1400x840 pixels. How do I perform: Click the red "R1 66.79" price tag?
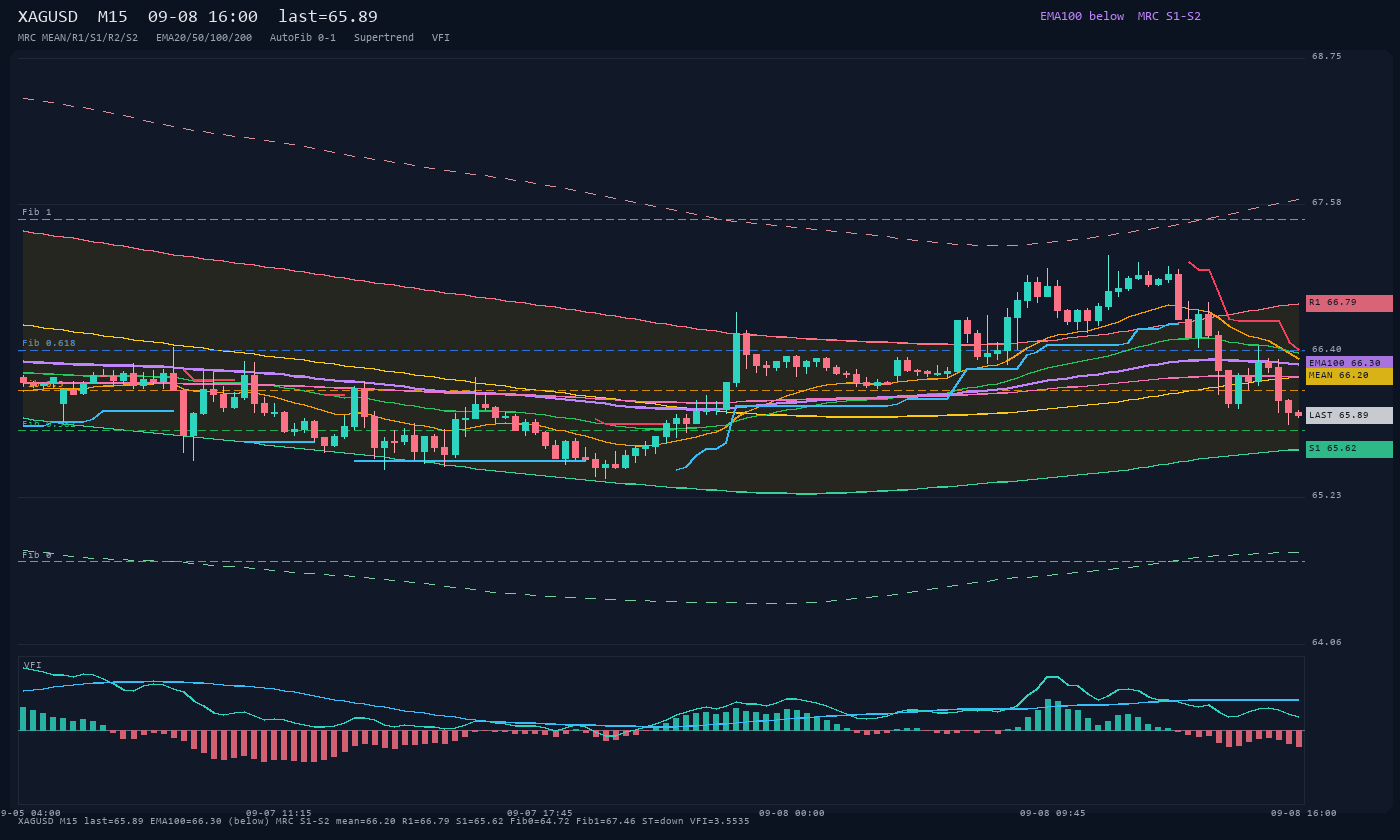pyautogui.click(x=1349, y=303)
